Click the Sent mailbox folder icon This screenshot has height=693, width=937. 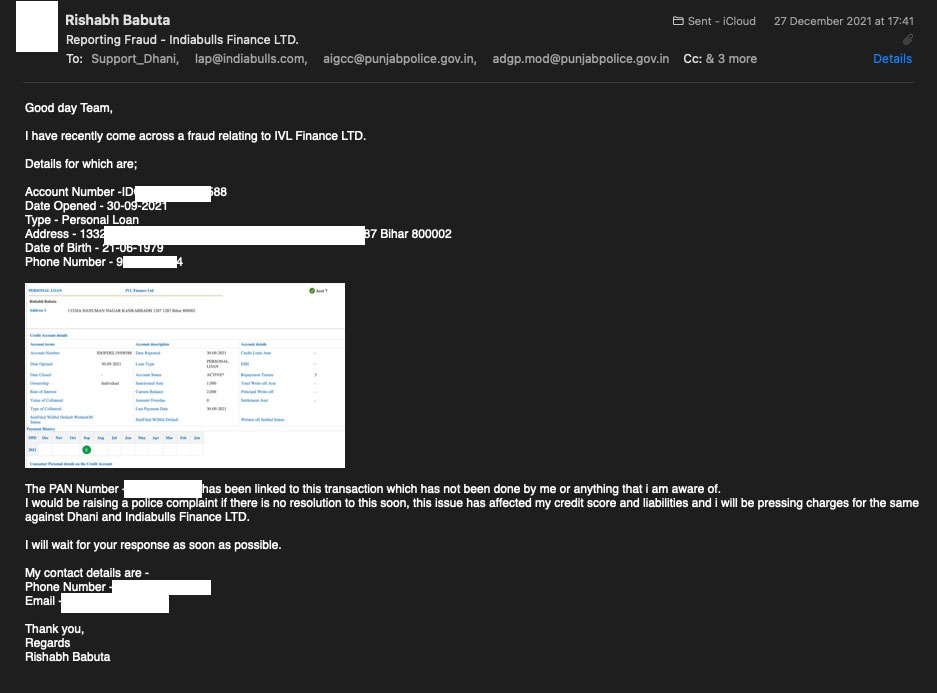point(678,21)
